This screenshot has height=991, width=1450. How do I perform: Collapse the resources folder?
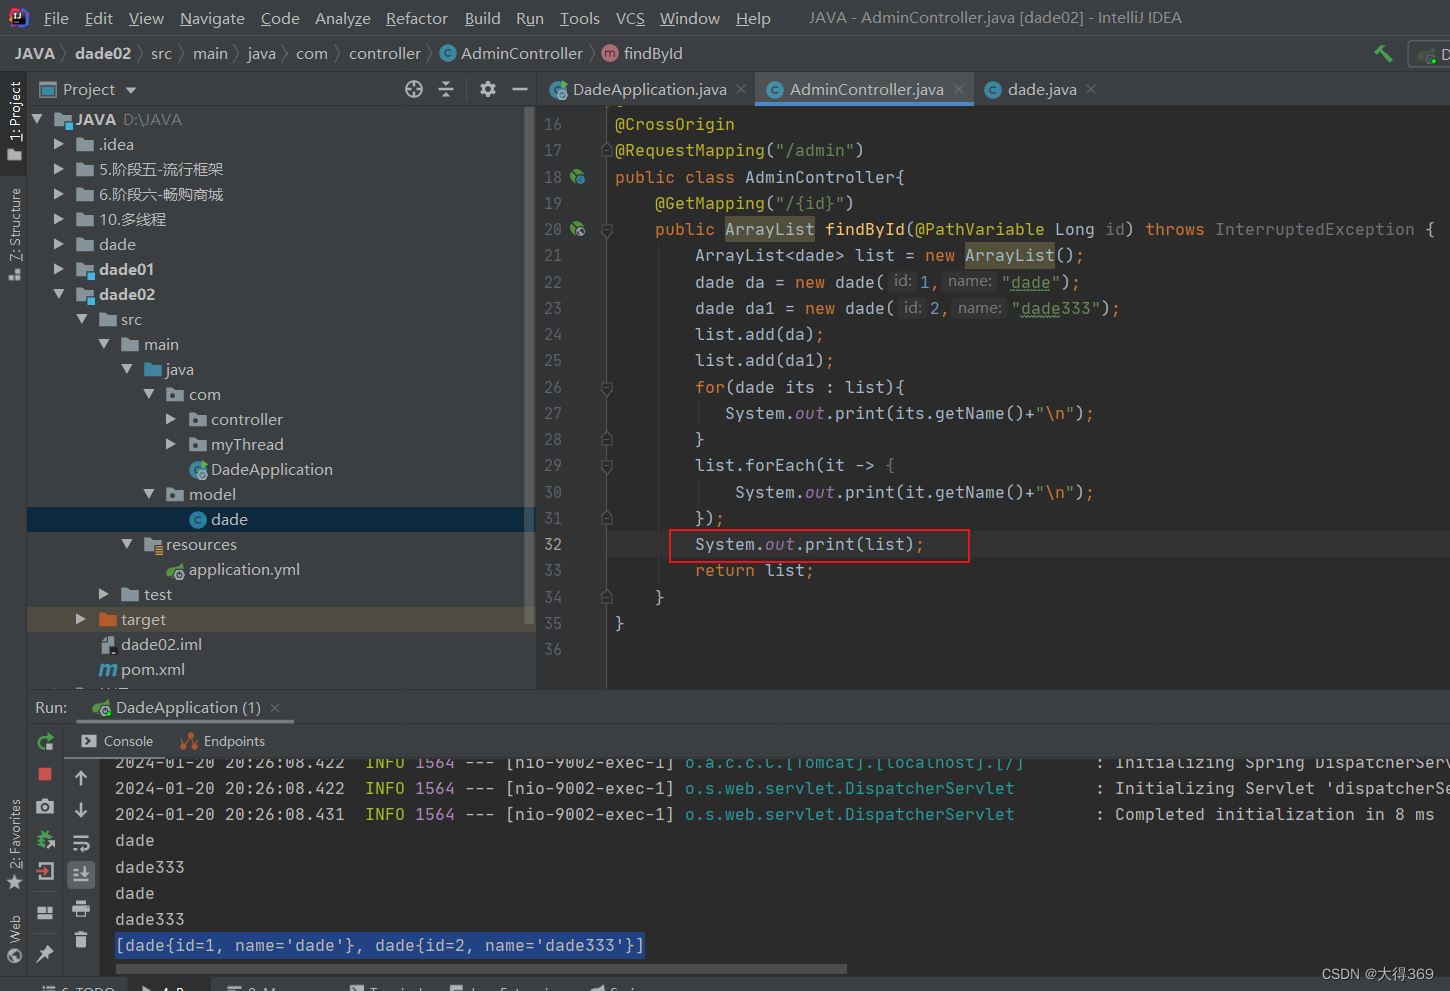coord(127,544)
